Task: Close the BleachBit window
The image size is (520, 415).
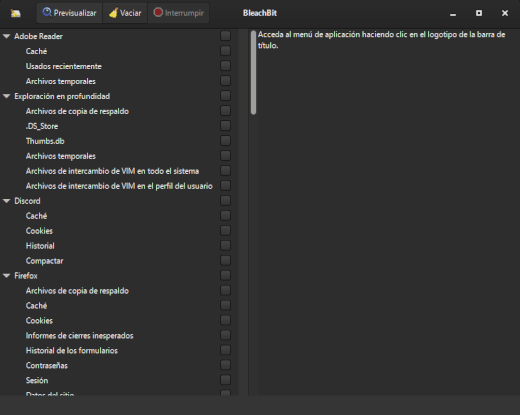Action: point(505,13)
